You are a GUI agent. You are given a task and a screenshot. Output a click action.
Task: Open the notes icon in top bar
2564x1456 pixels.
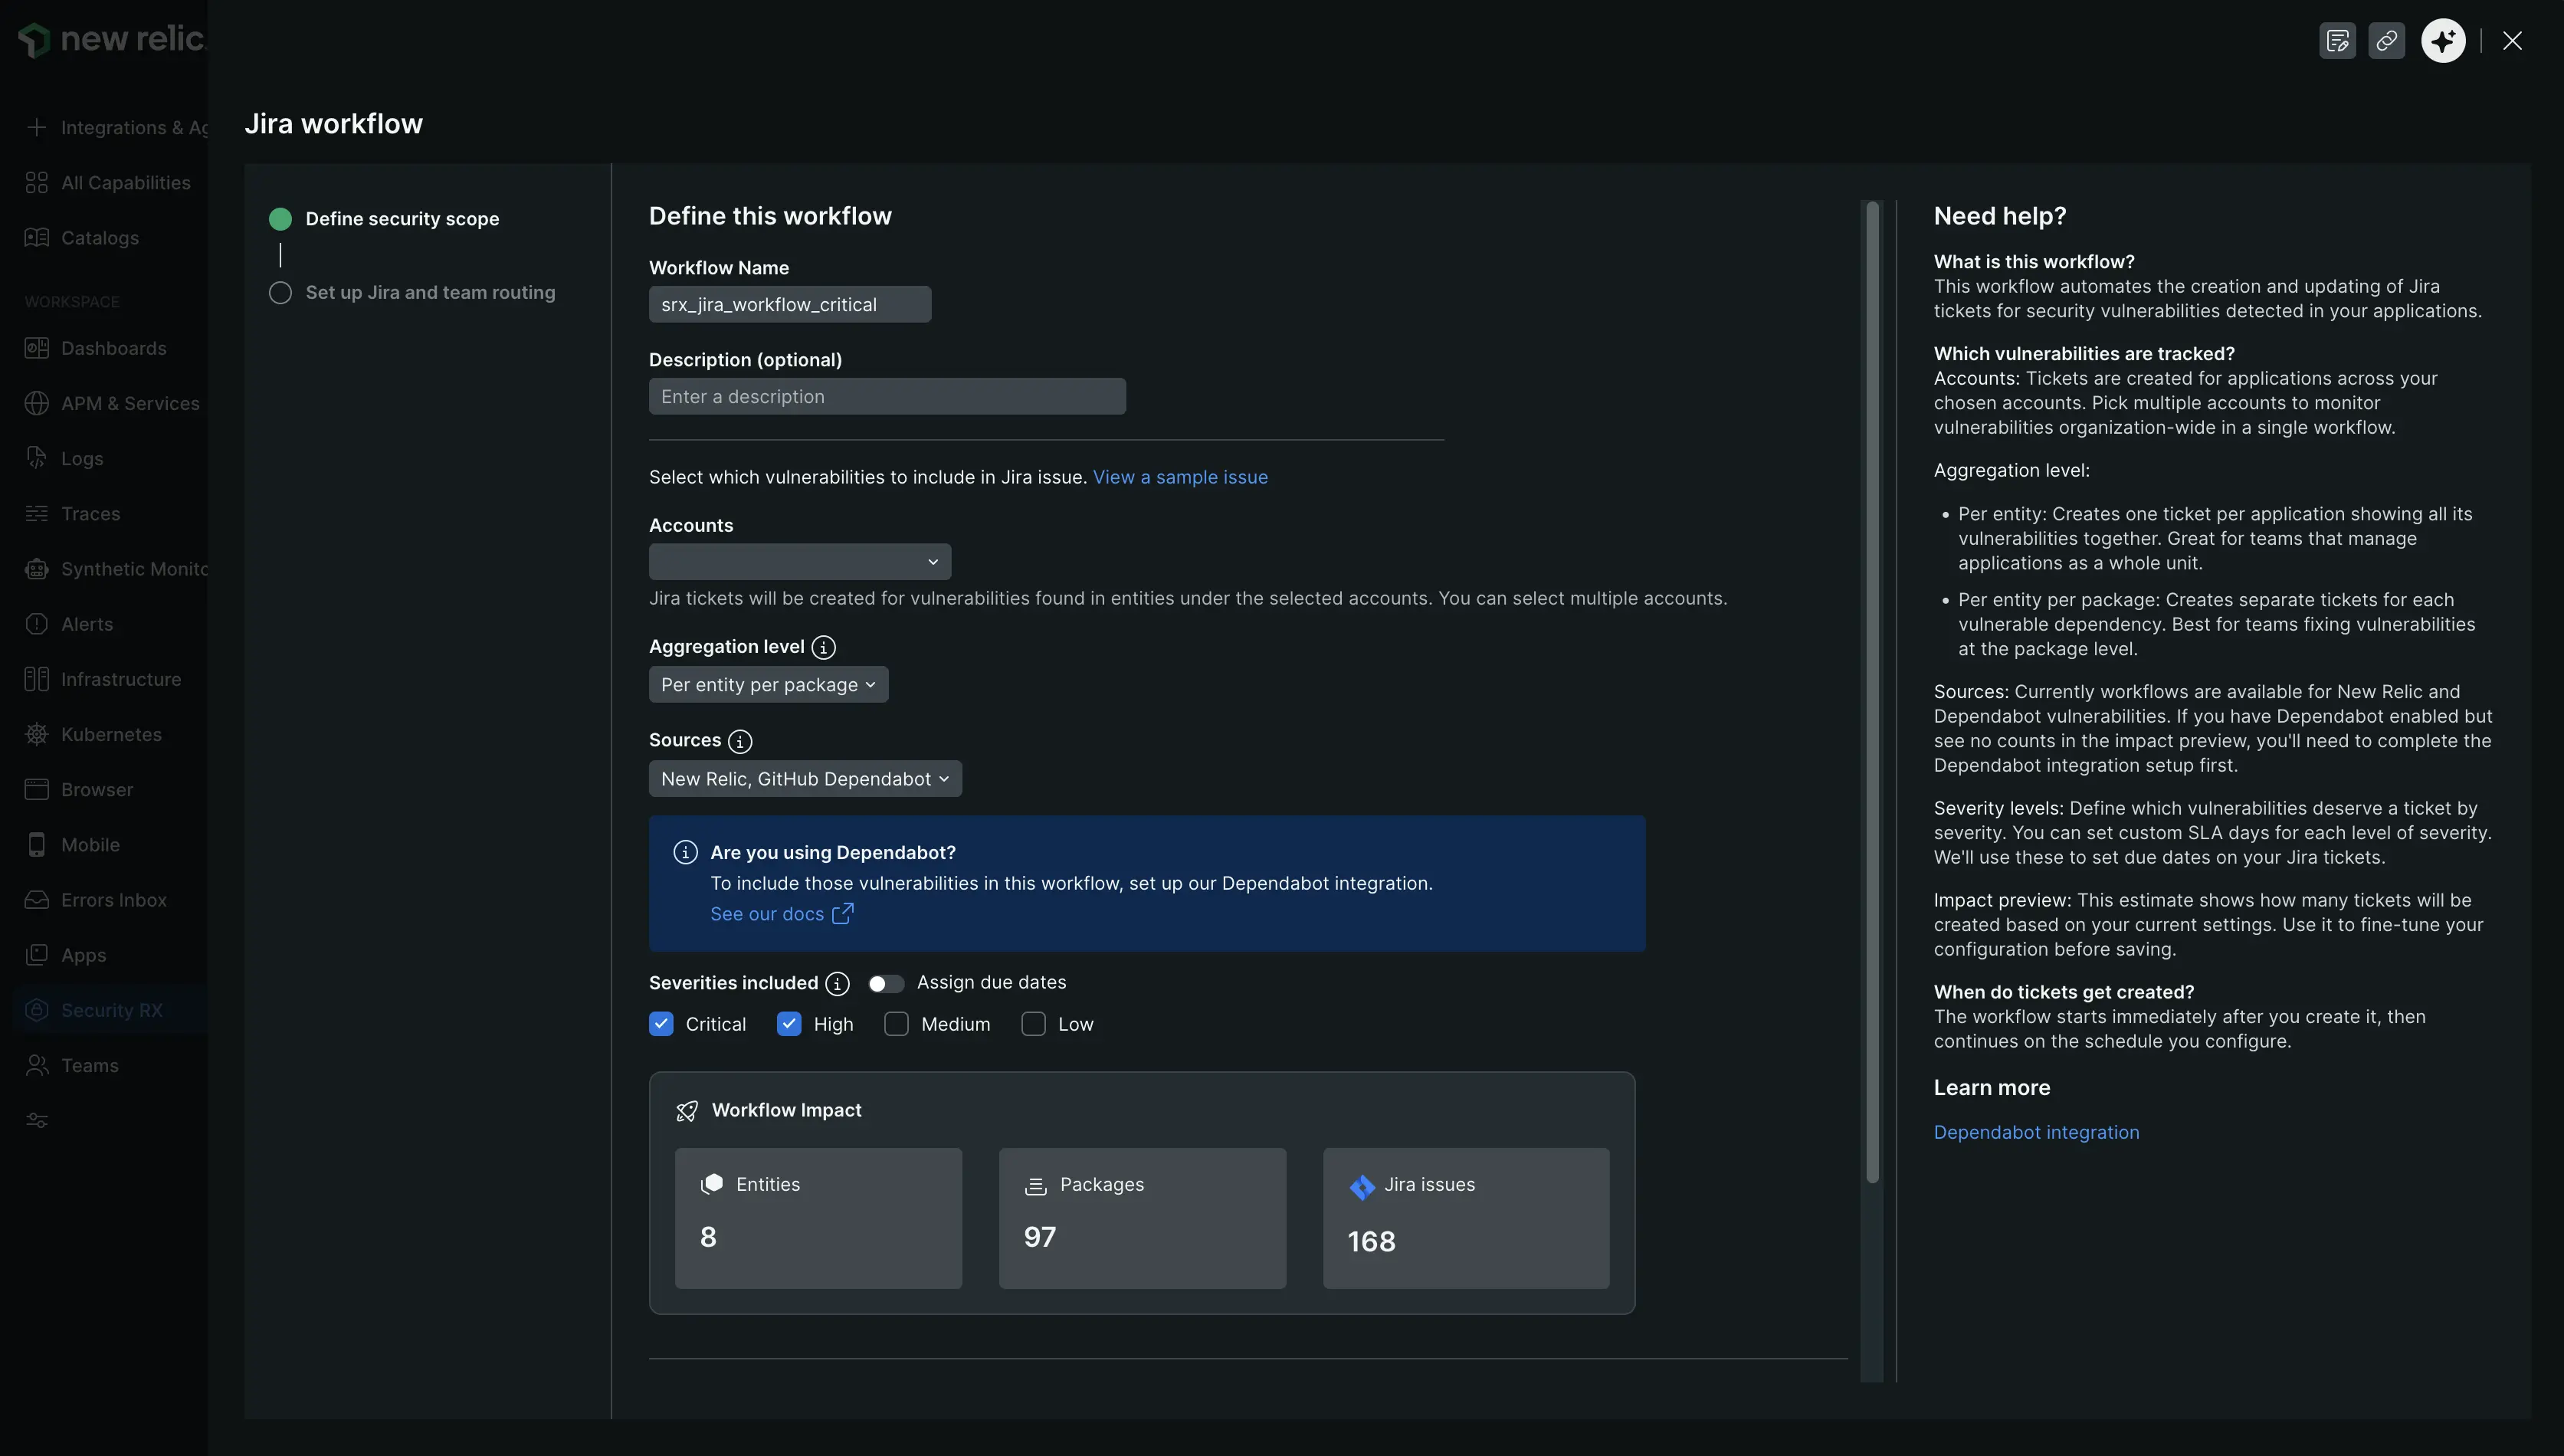coord(2337,41)
